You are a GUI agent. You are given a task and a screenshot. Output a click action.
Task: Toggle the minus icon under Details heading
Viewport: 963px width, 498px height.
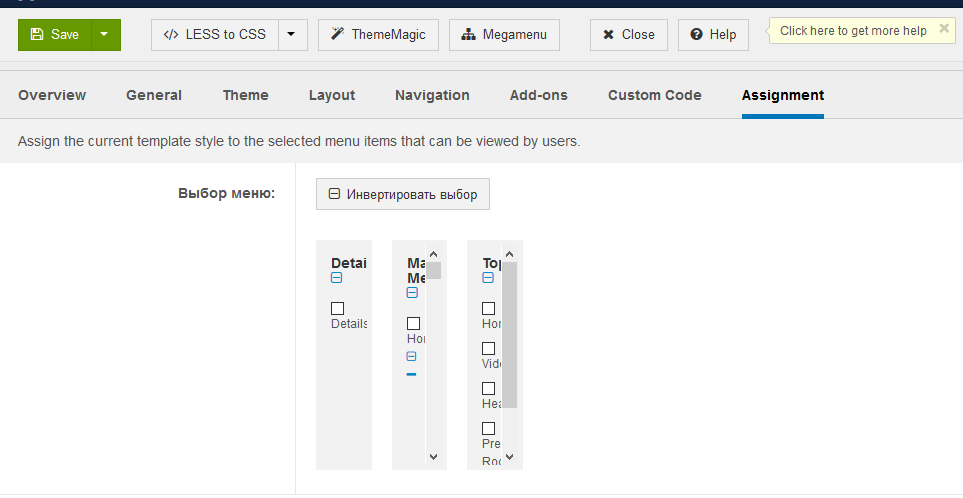[336, 278]
